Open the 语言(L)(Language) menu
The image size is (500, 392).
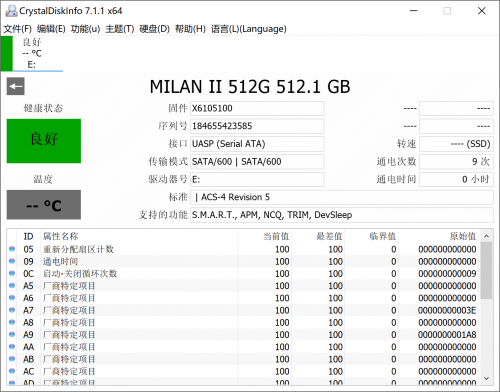[249, 29]
